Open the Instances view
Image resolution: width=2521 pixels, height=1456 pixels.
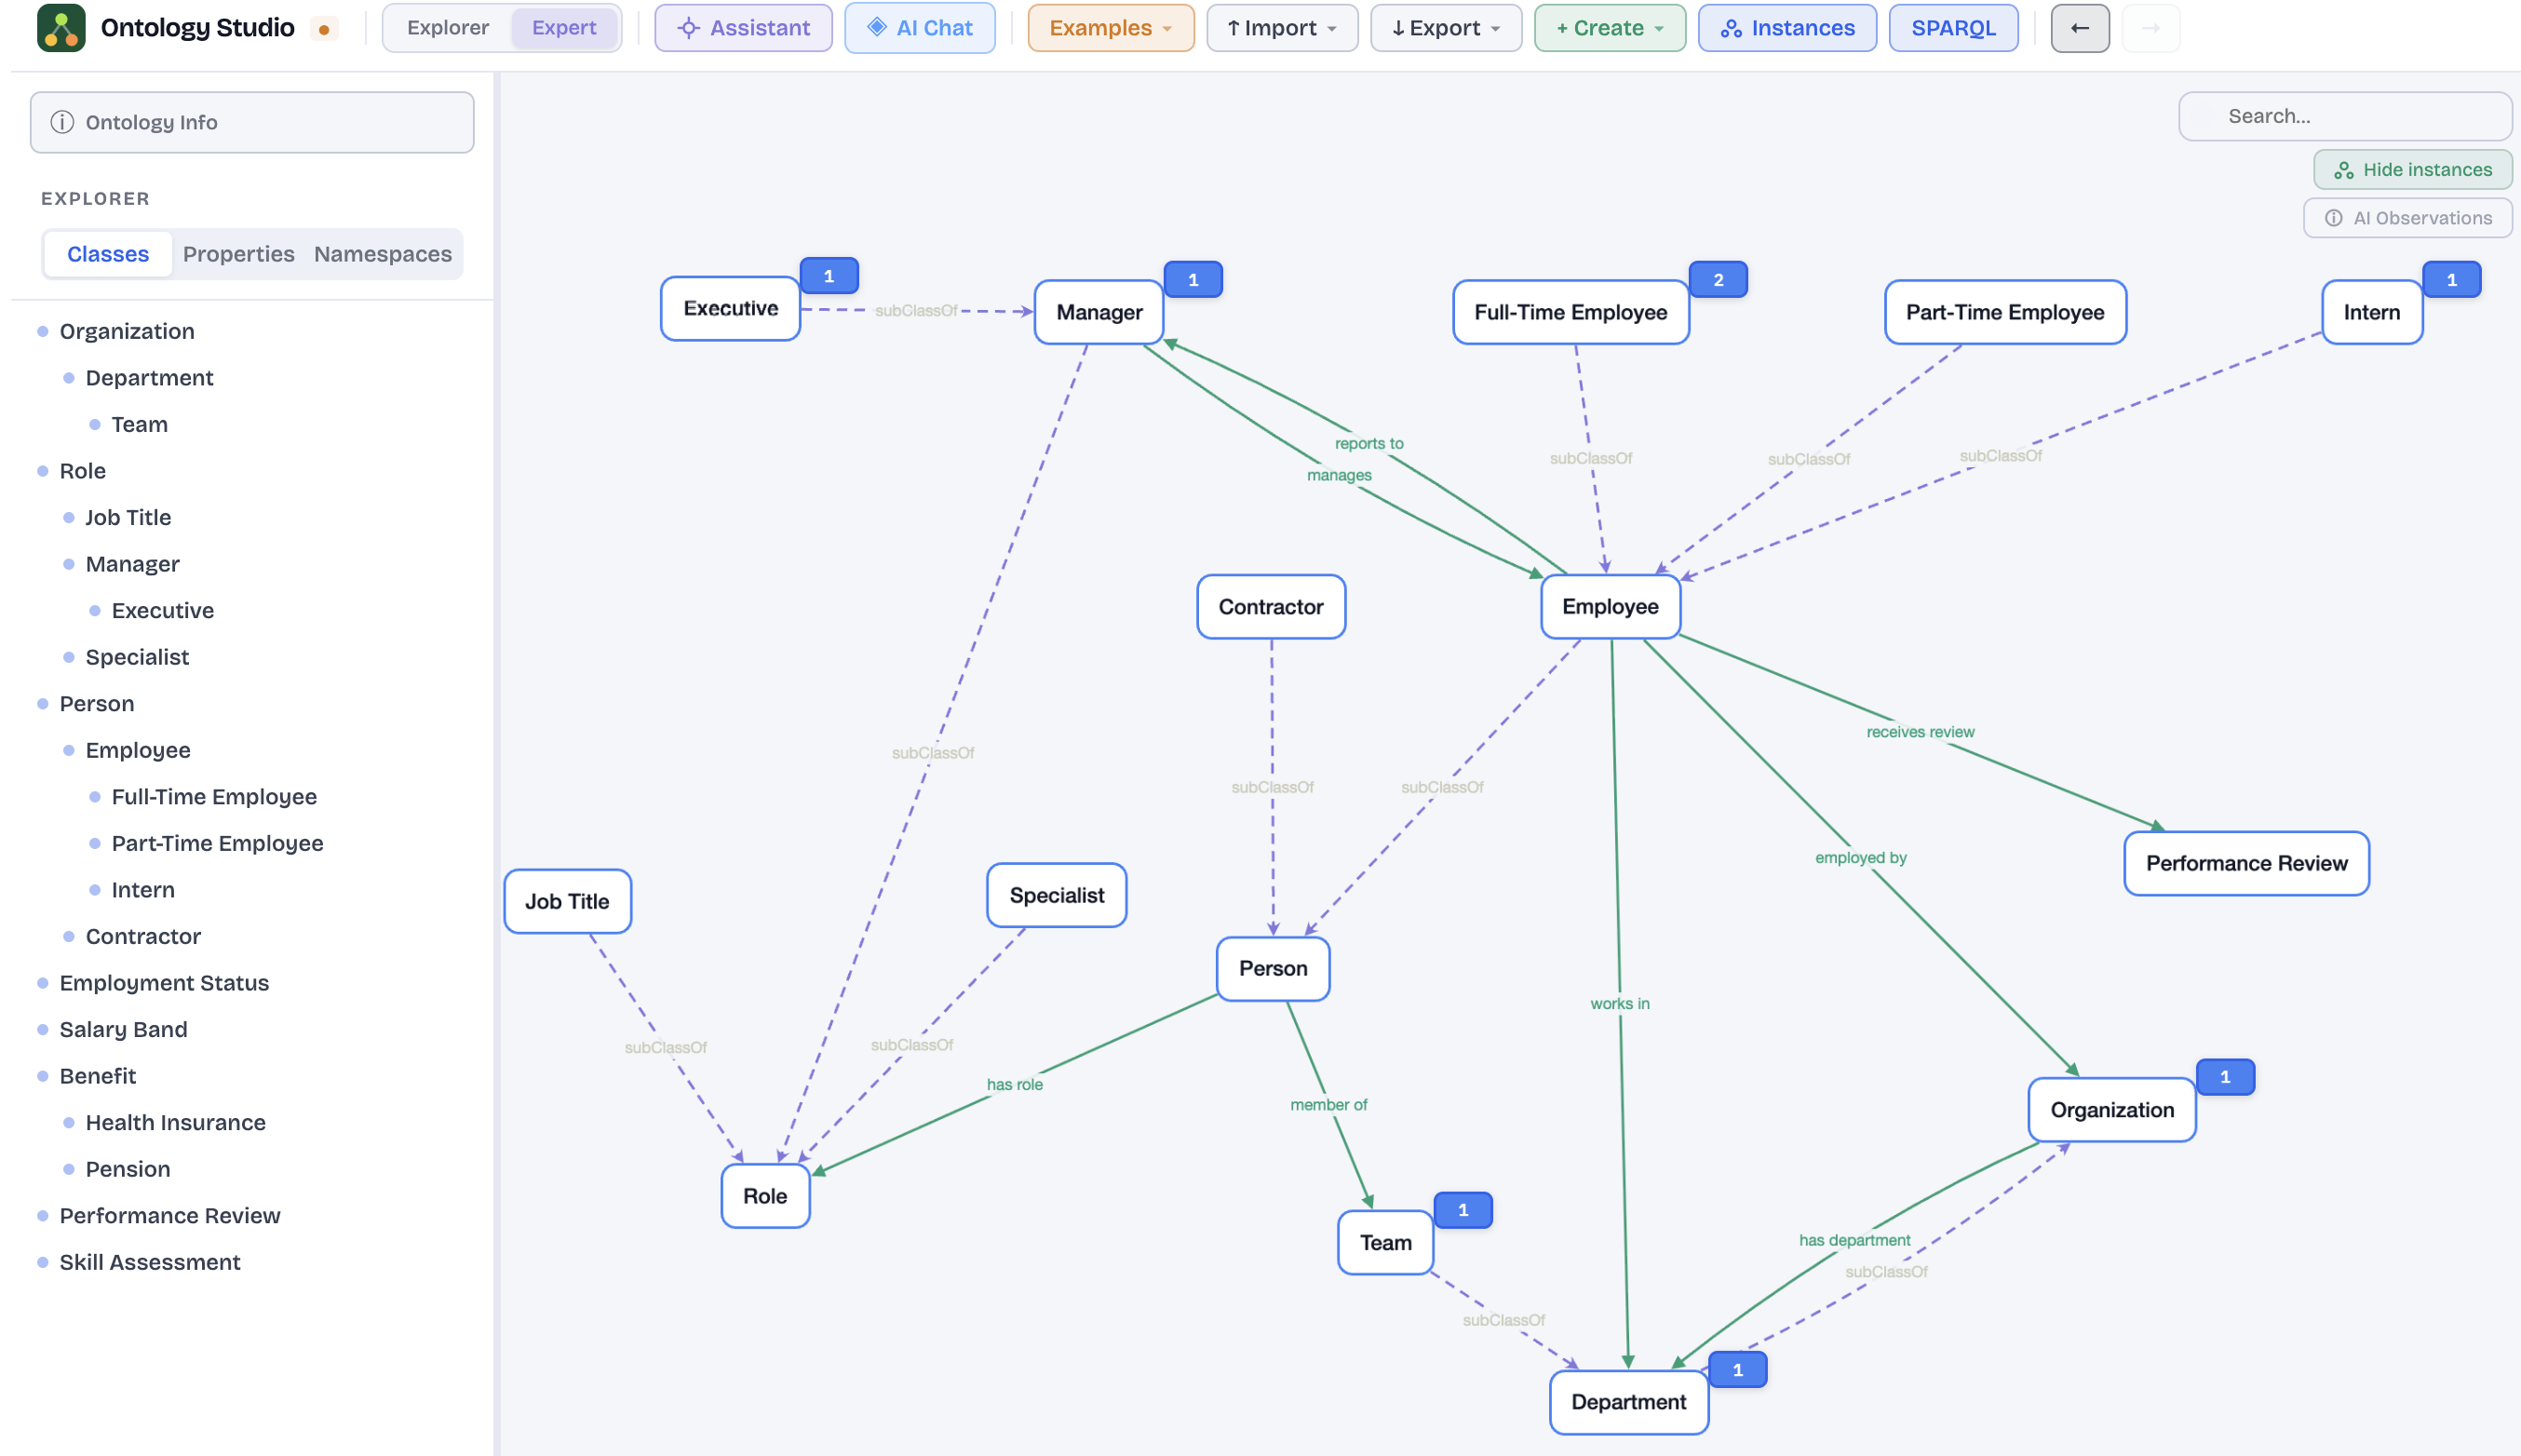(1787, 28)
